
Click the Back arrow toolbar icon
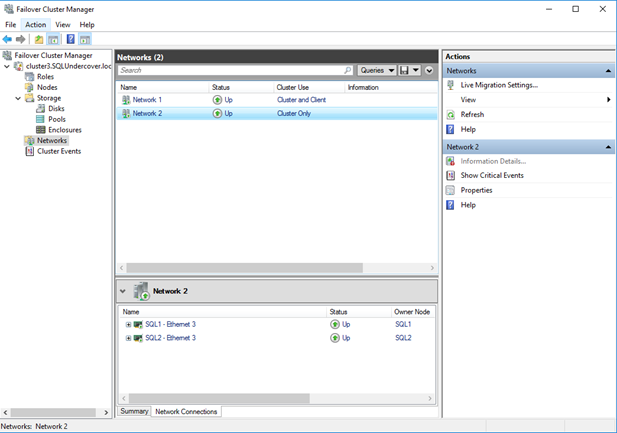point(7,39)
